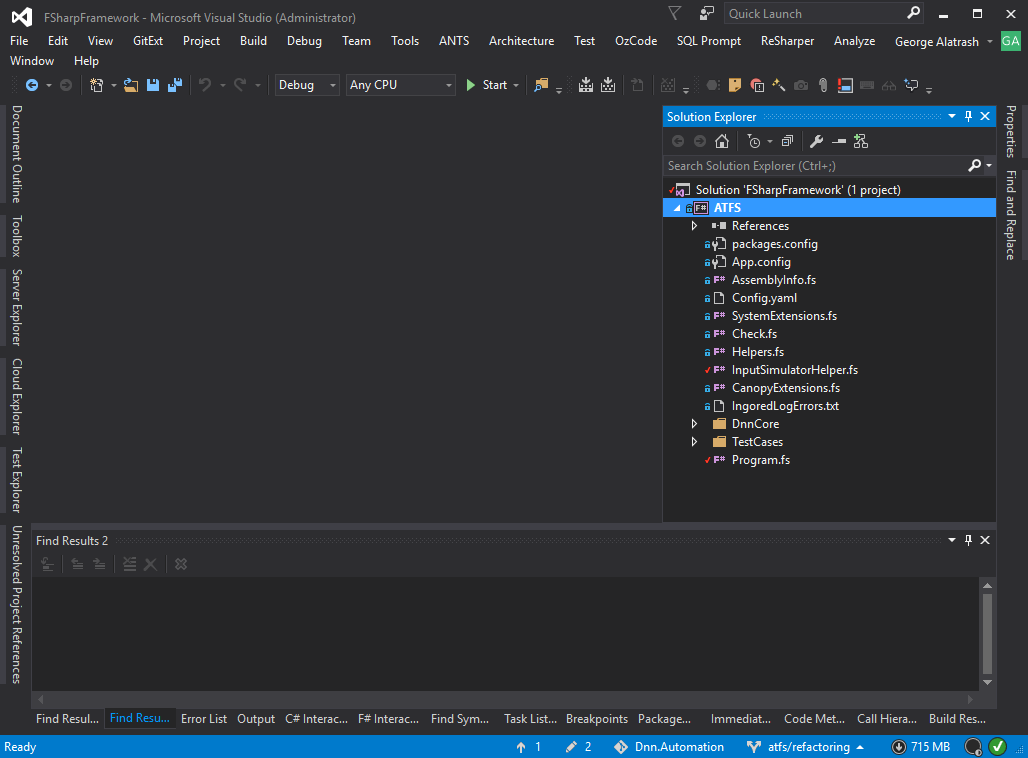The width and height of the screenshot is (1028, 758).
Task: Close the Find Results 2 panel
Action: pyautogui.click(x=985, y=540)
